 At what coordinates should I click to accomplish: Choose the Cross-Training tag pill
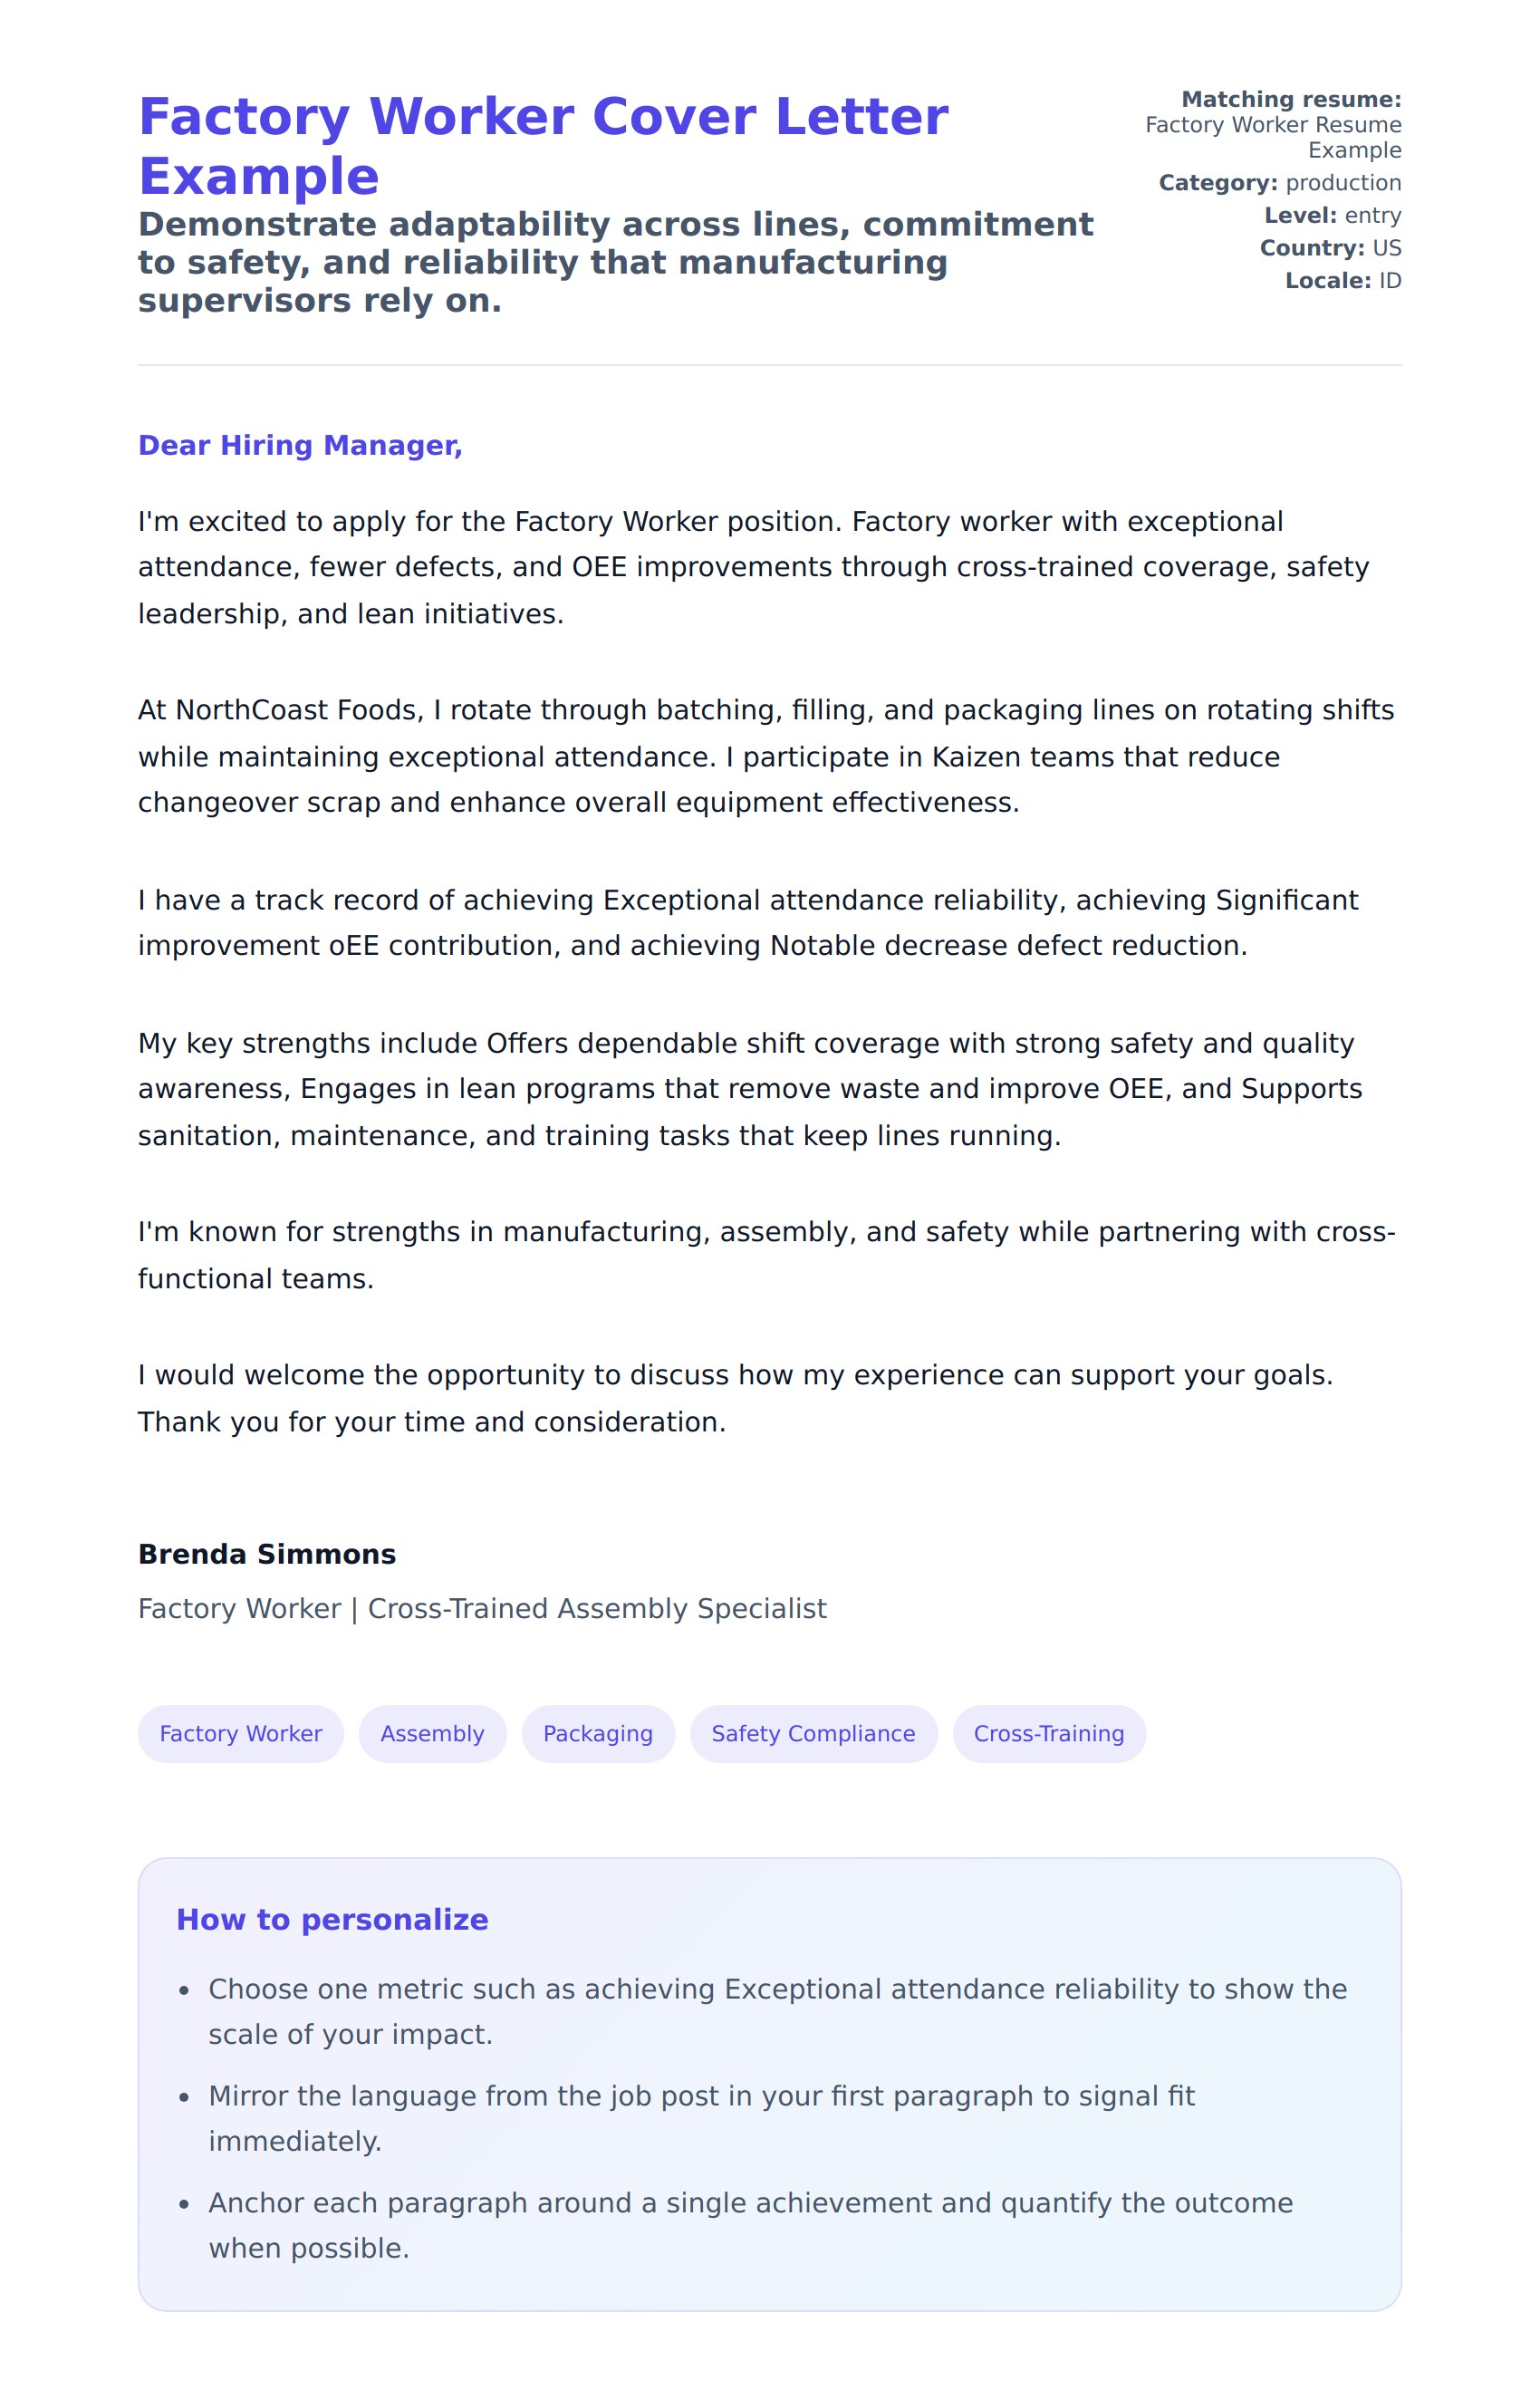(1048, 1733)
